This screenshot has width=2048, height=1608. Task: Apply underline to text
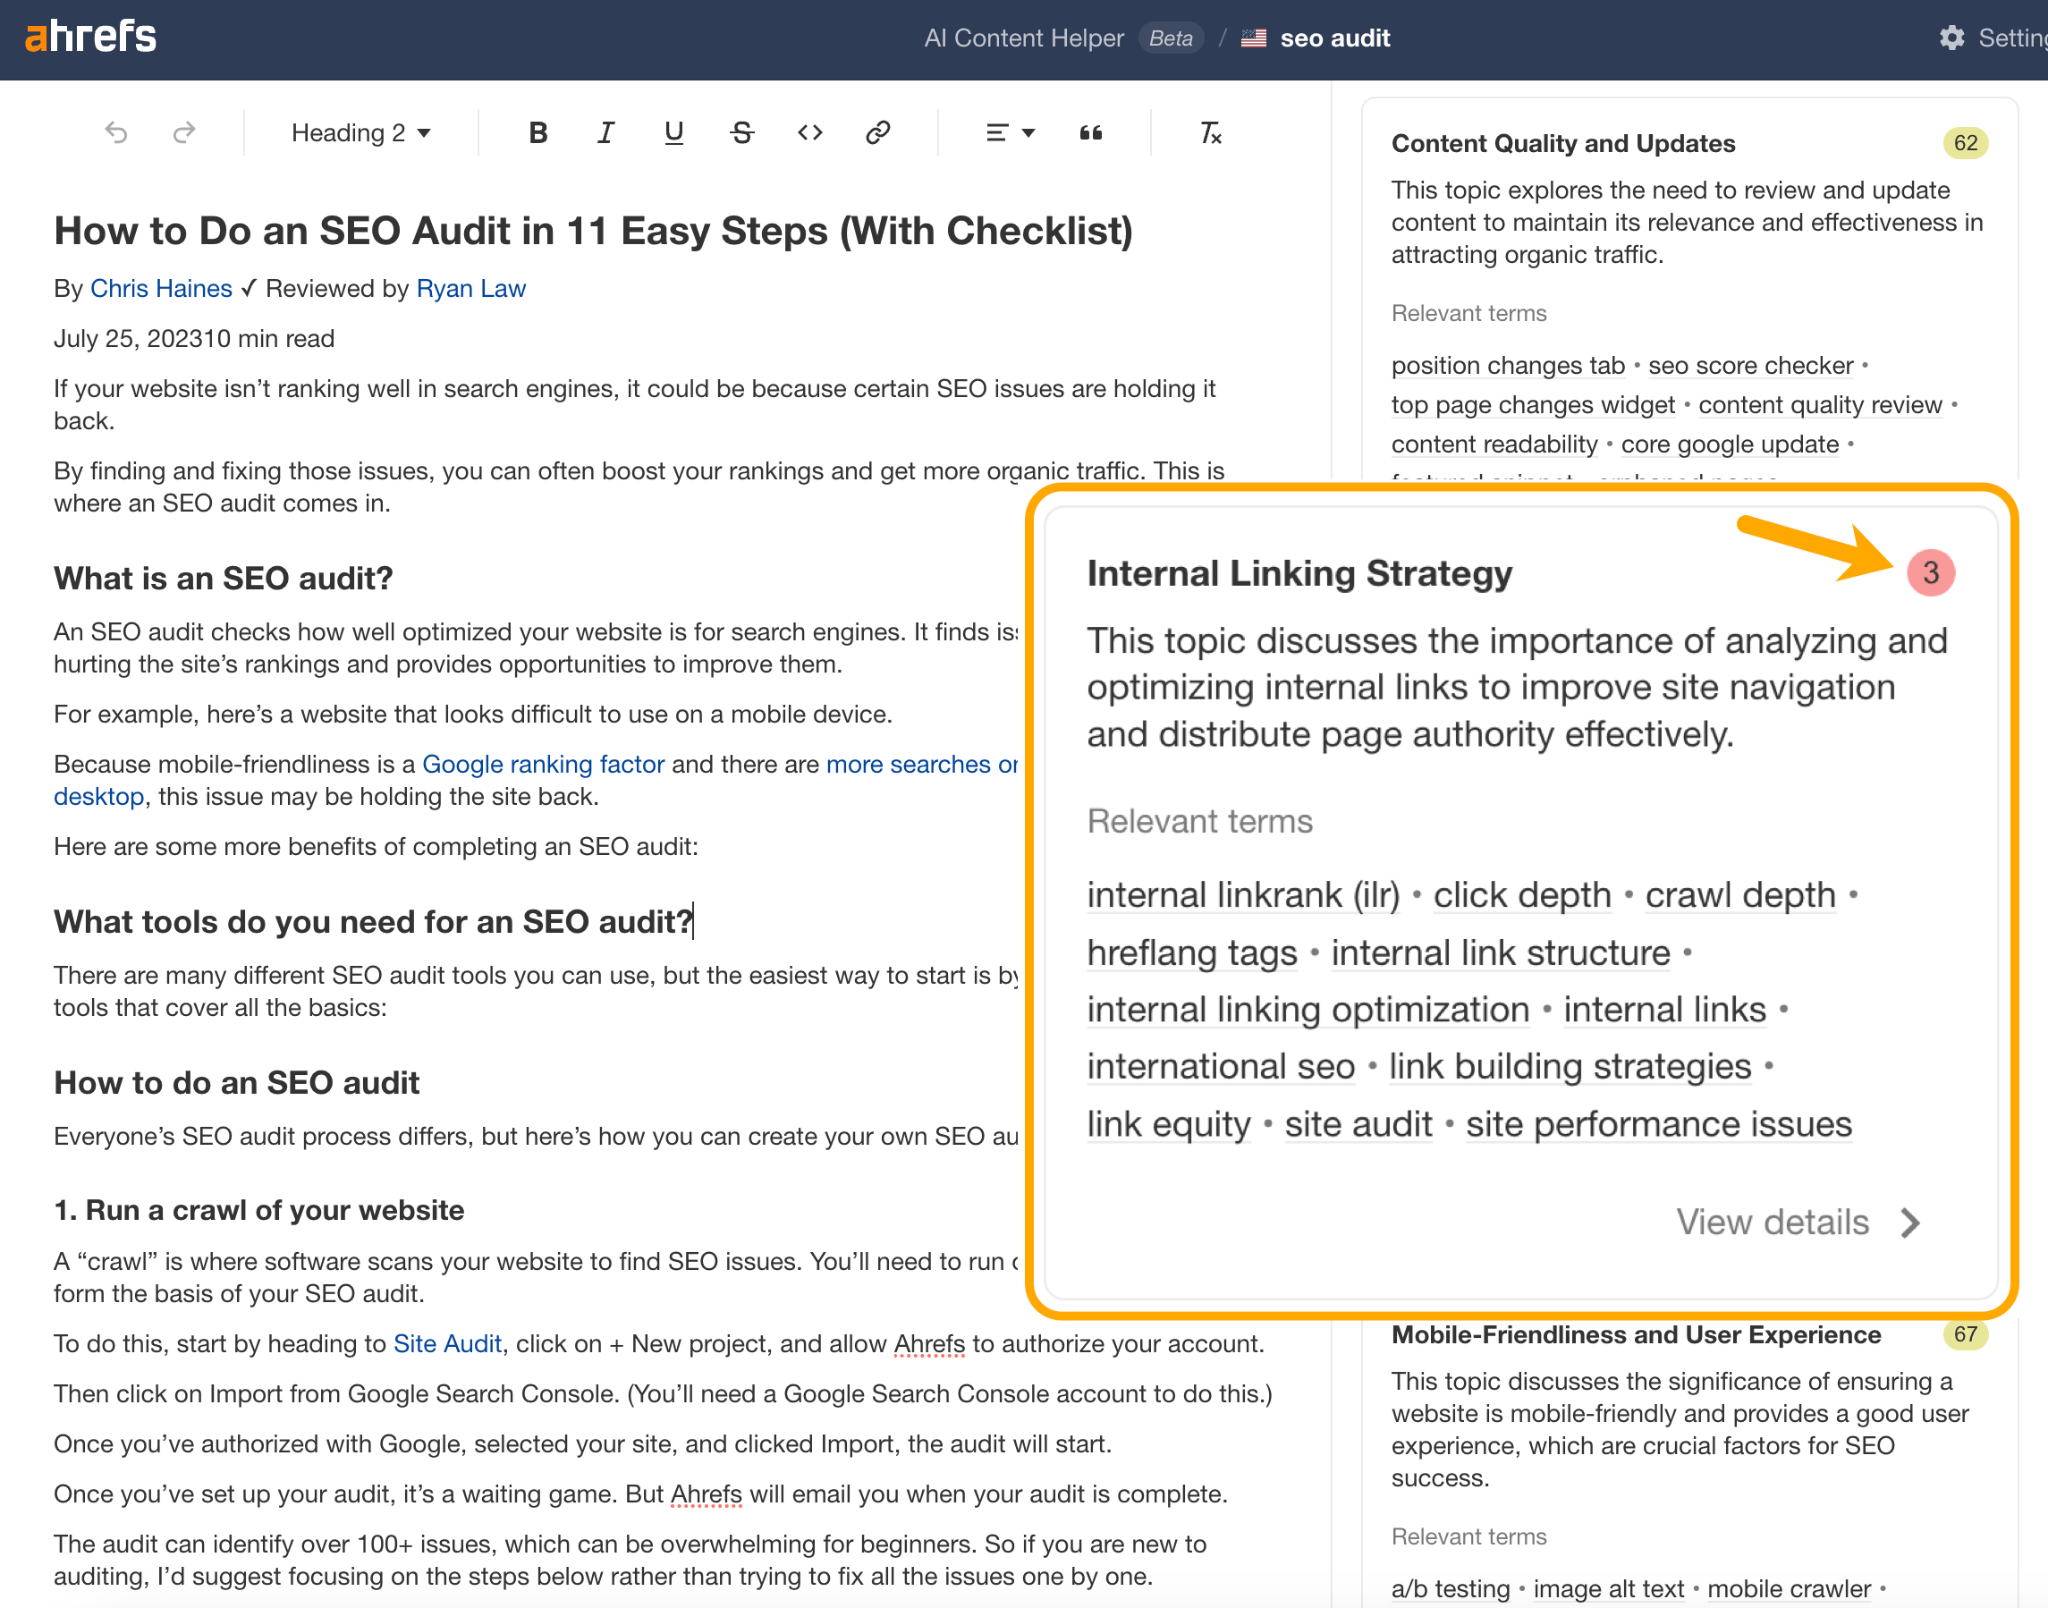(x=673, y=132)
